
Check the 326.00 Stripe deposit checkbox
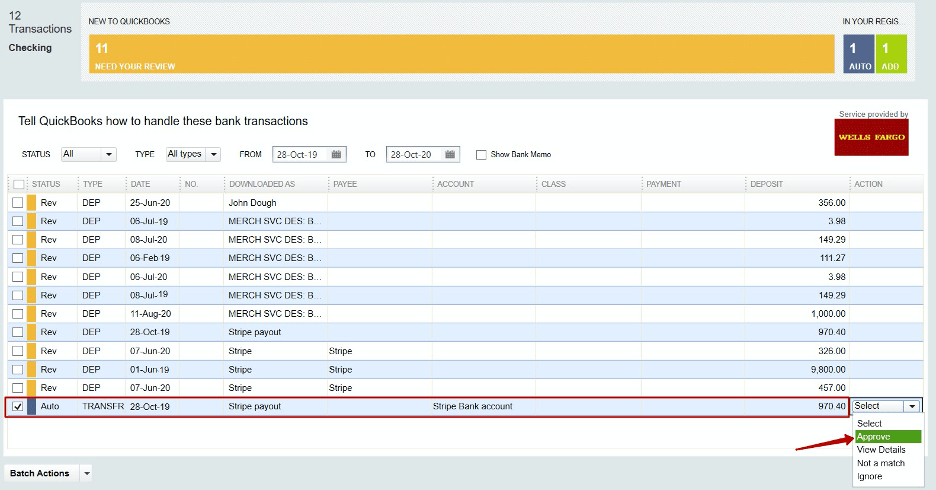click(x=17, y=351)
